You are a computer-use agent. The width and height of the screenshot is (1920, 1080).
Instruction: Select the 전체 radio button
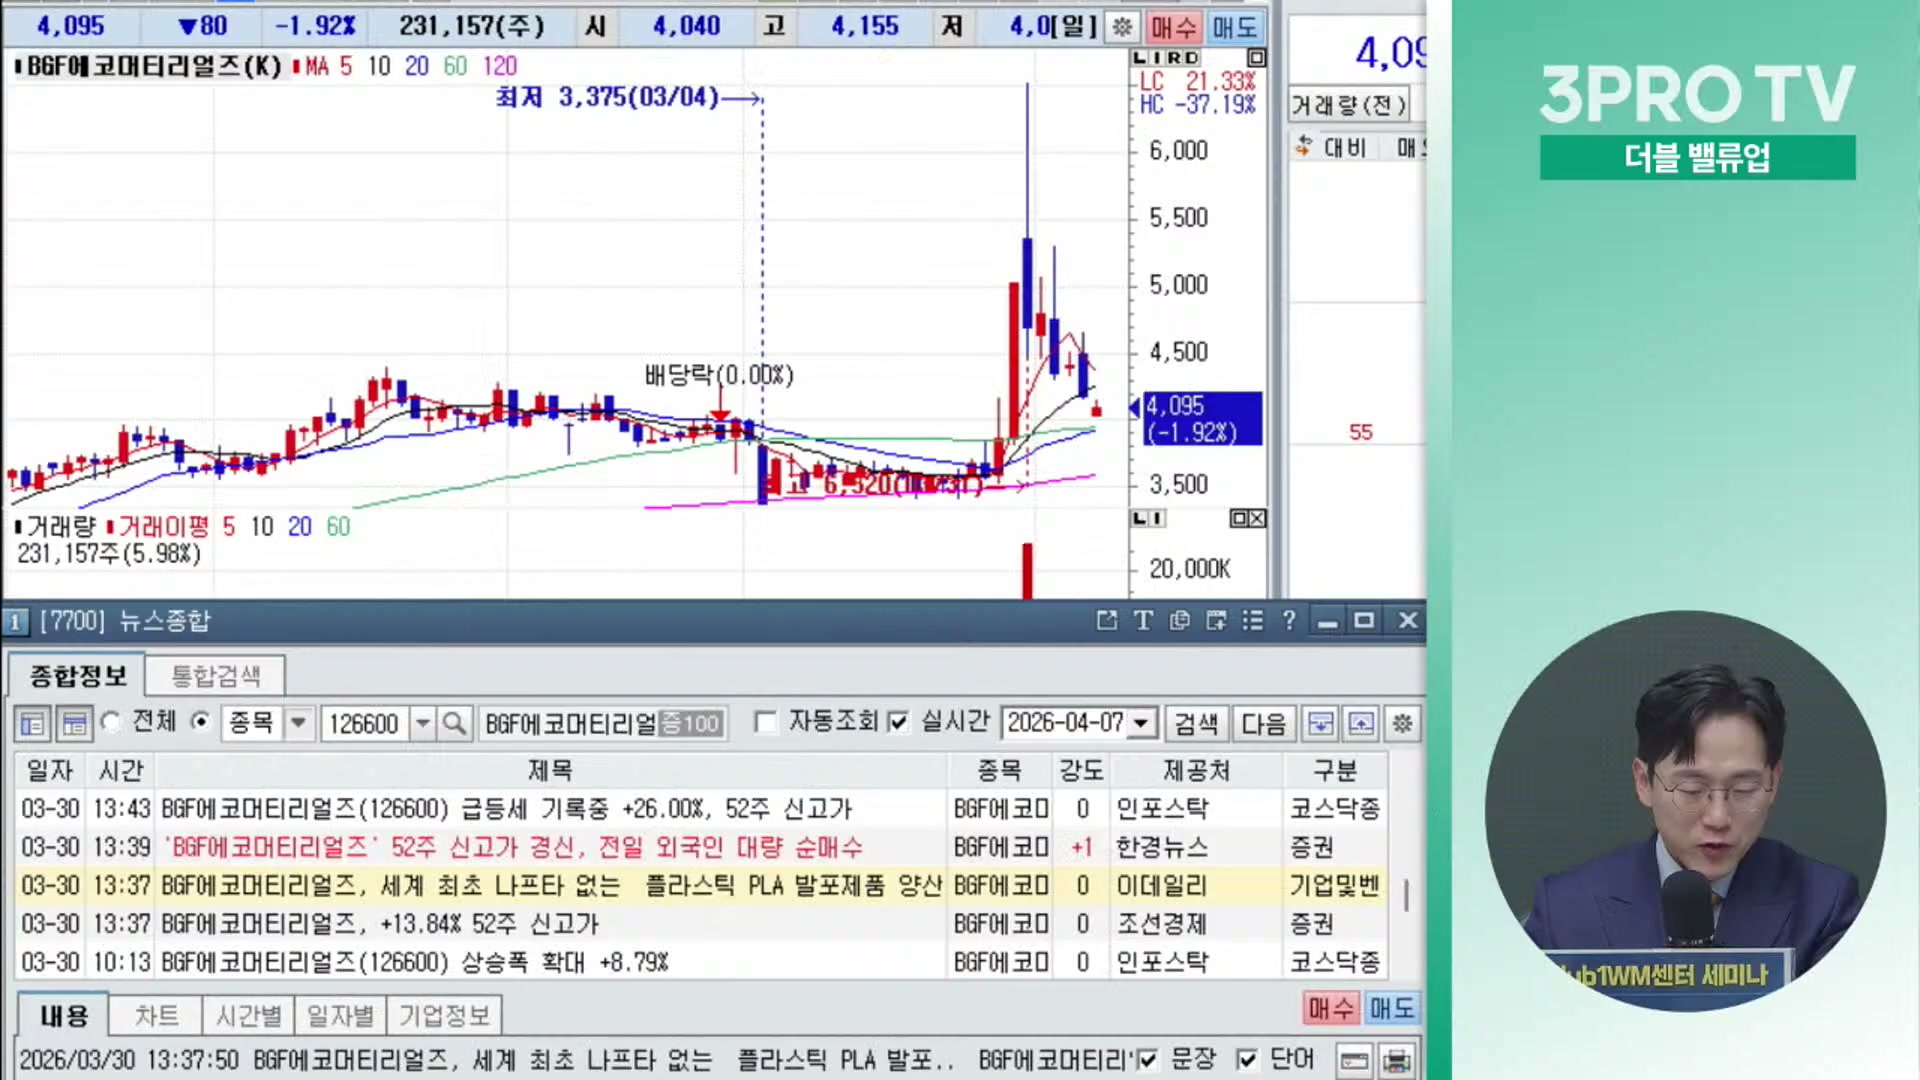[x=111, y=721]
